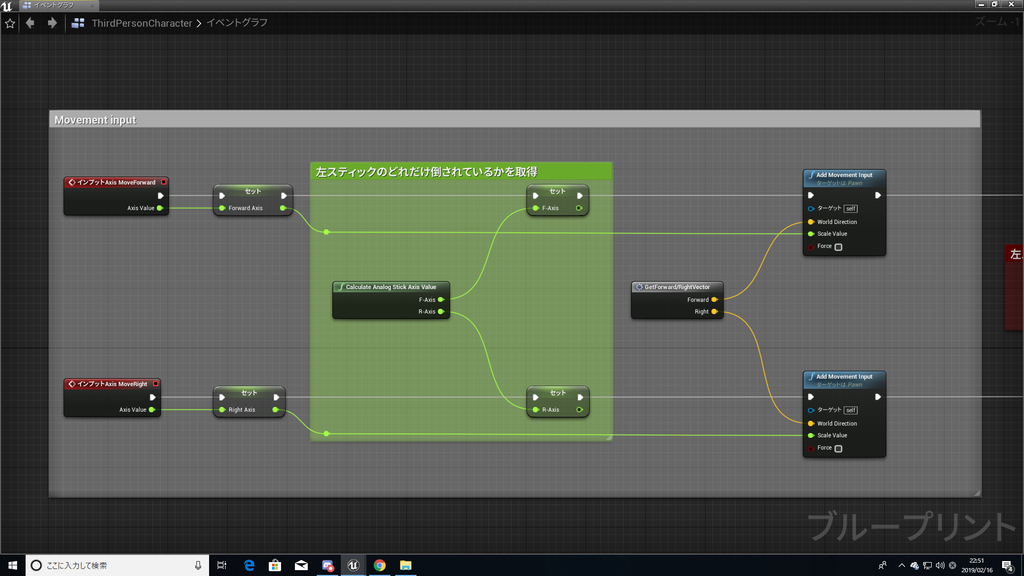Viewport: 1024px width, 576px height.
Task: Launch Microsoft Edge from taskbar
Action: click(249, 566)
